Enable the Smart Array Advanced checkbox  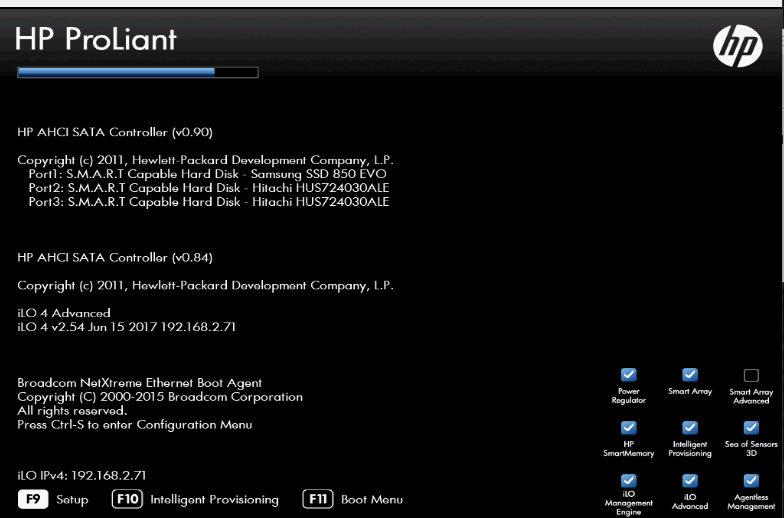(x=751, y=375)
